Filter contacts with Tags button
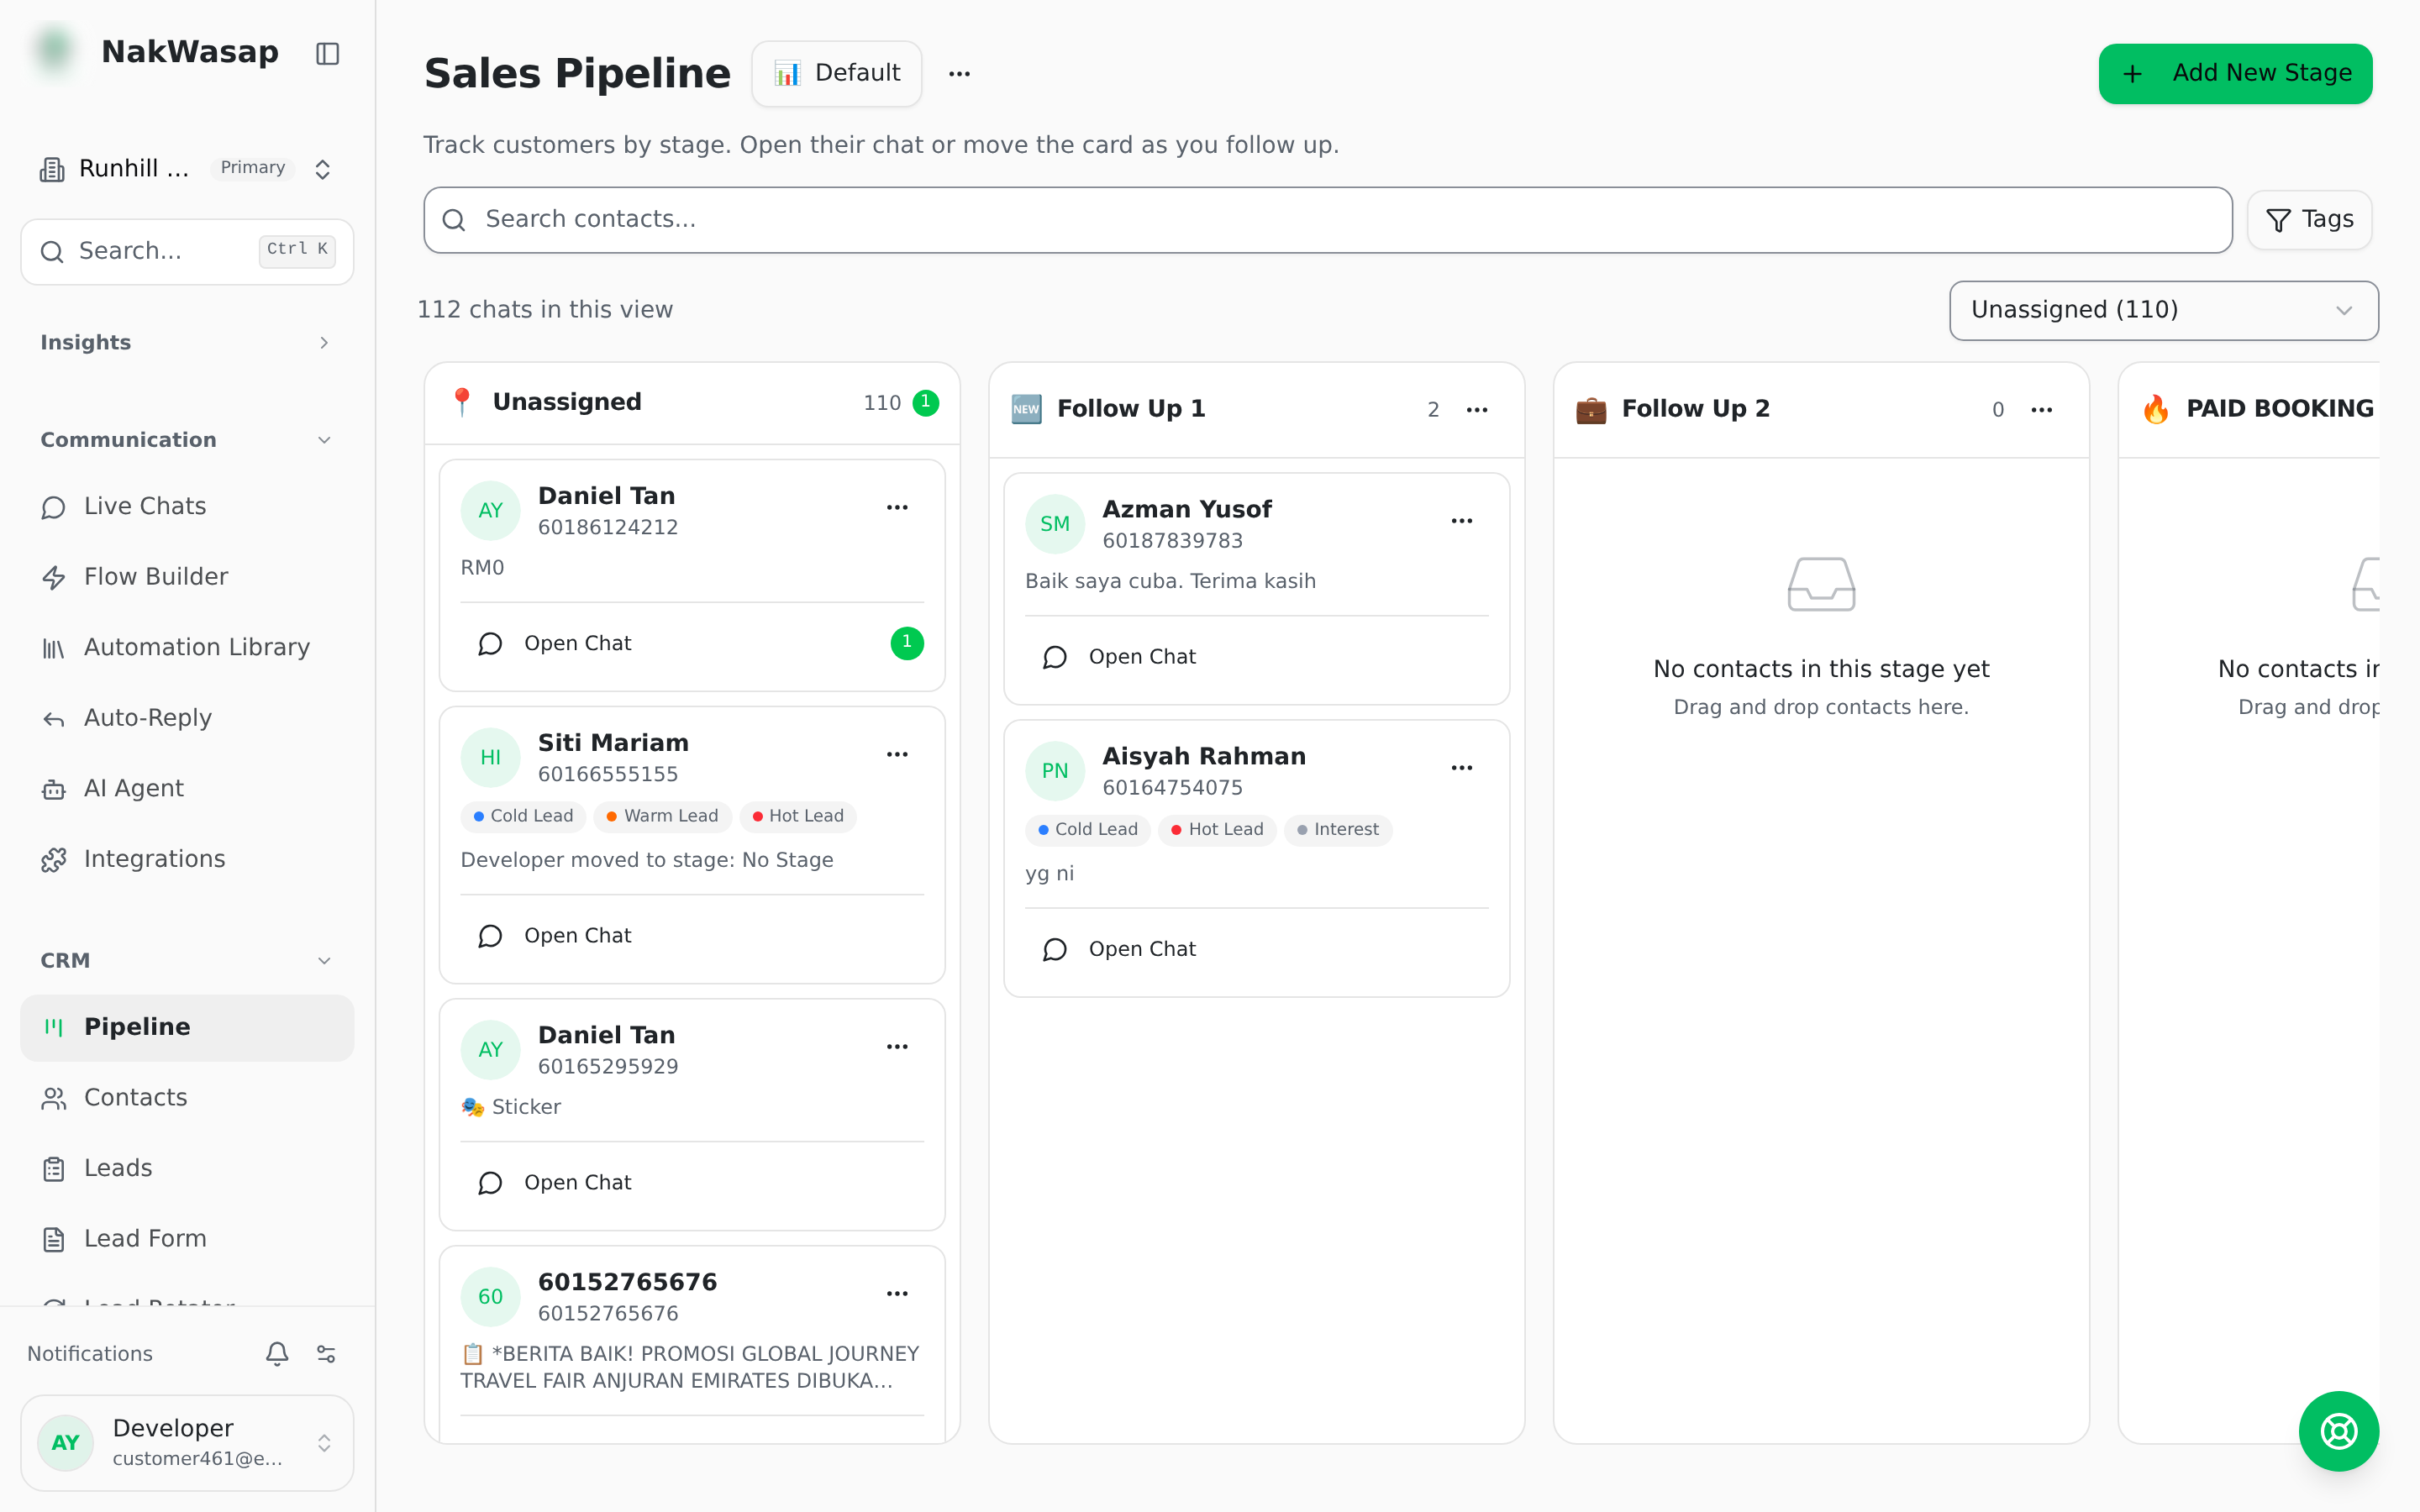Screen dimensions: 2420x1512 click(x=2309, y=220)
